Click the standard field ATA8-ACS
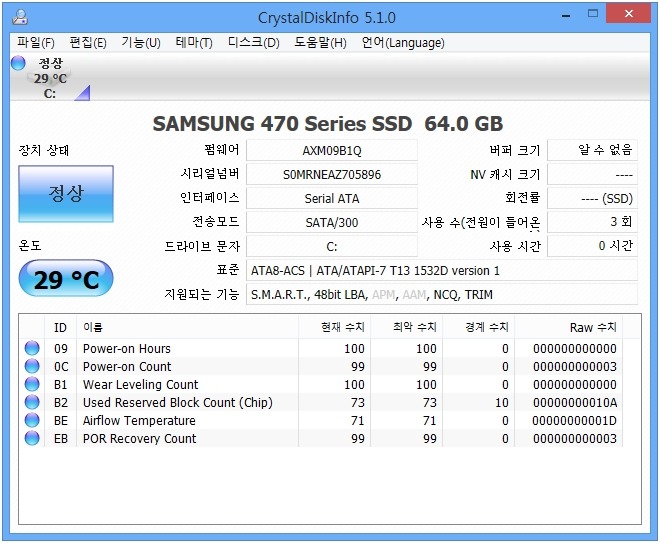 coord(442,270)
